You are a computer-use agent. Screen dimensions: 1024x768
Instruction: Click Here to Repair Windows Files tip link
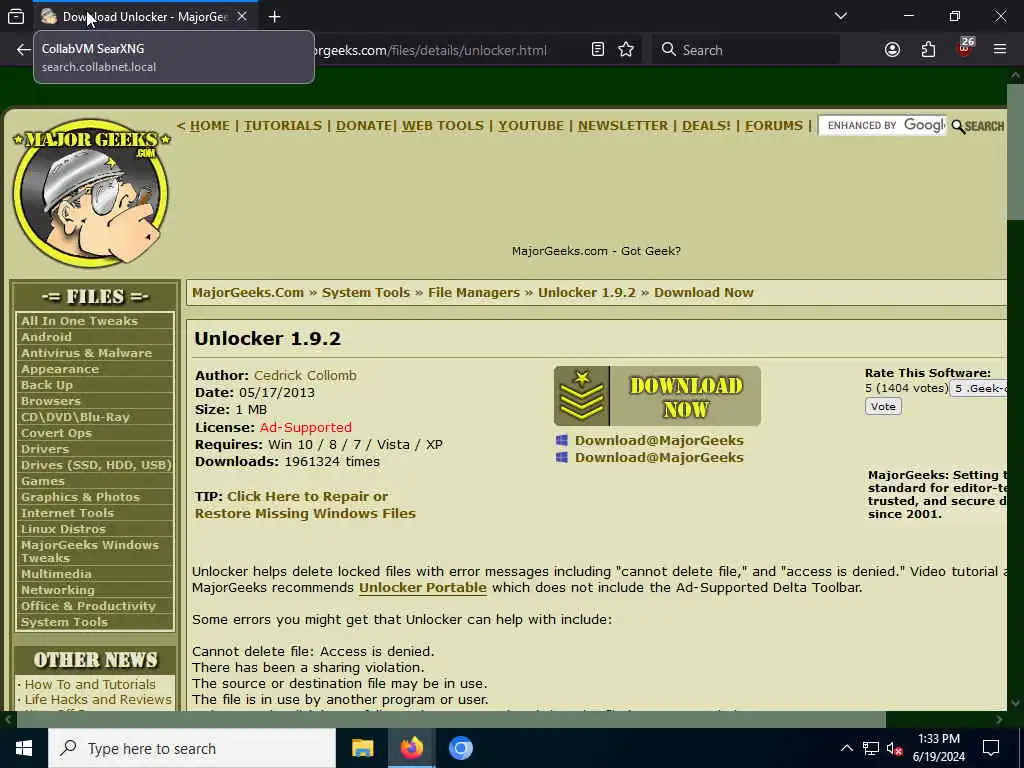(x=305, y=505)
